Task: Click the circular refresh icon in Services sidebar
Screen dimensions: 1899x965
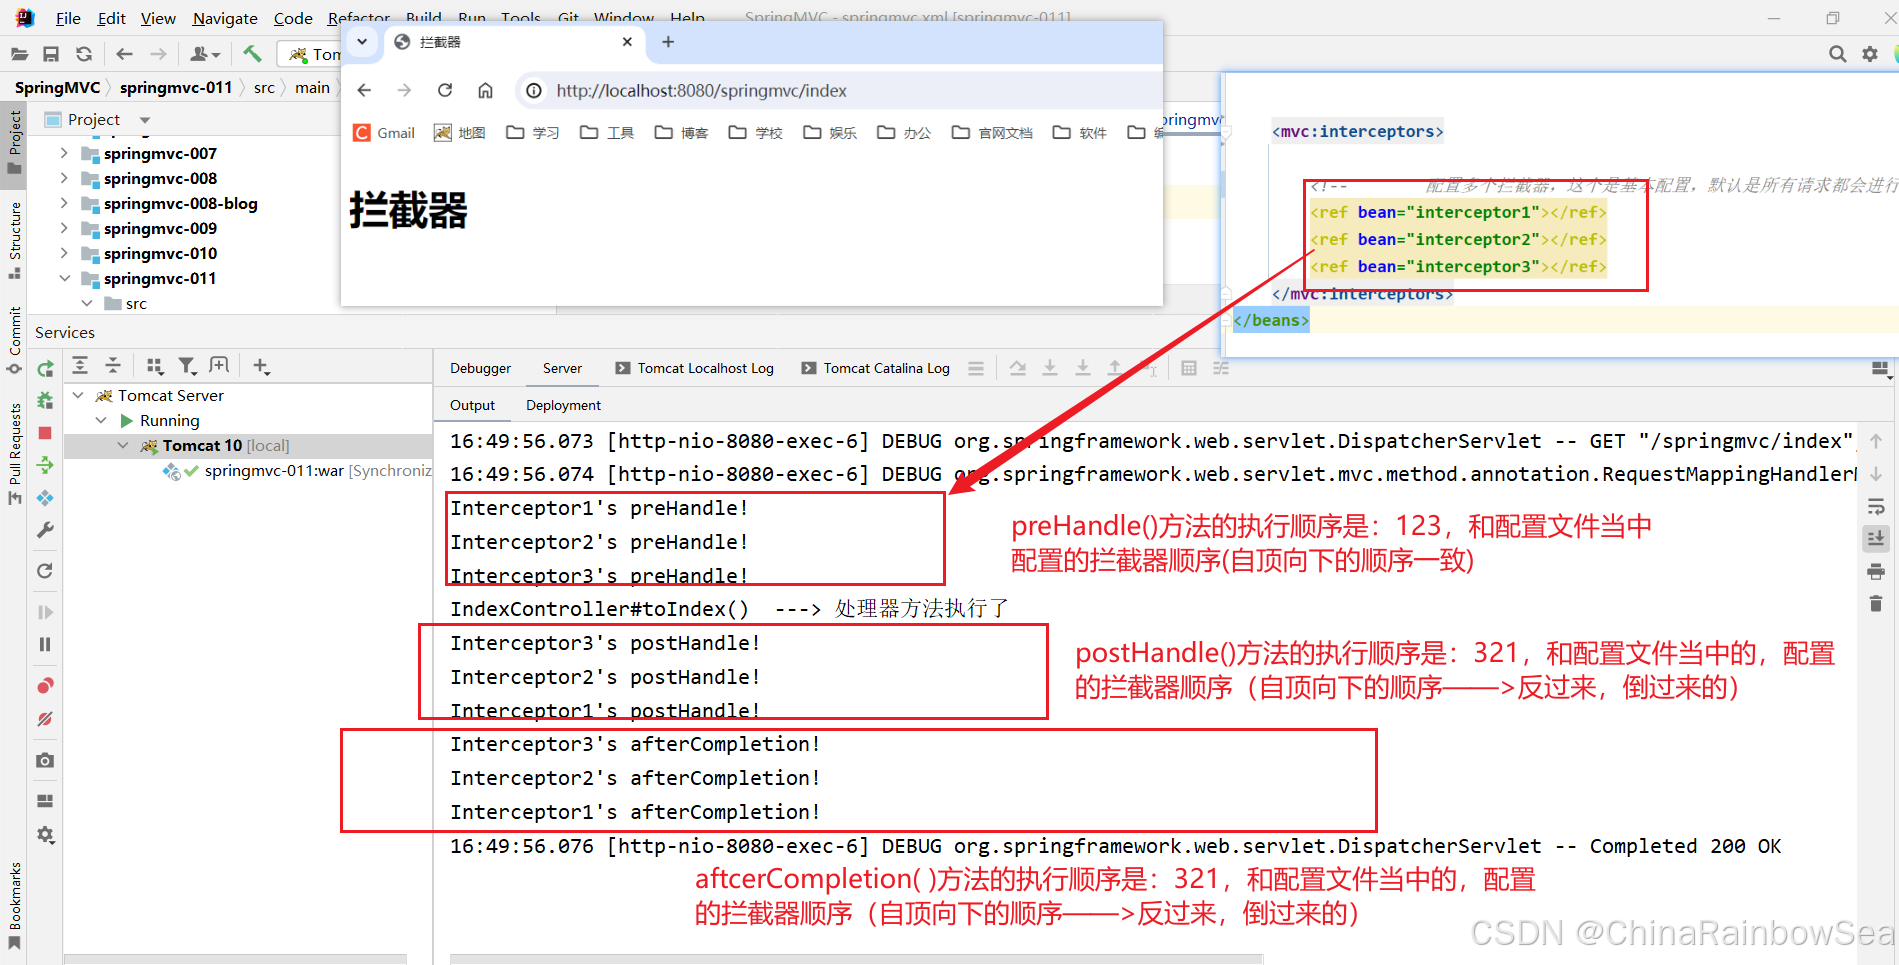Action: (45, 571)
